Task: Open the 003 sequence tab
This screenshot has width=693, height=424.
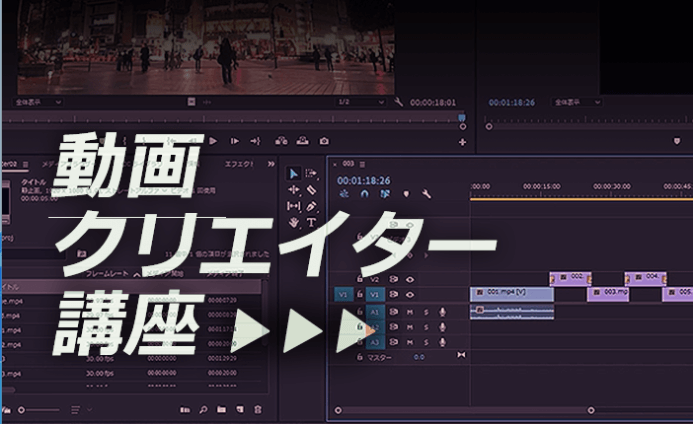Action: [348, 163]
